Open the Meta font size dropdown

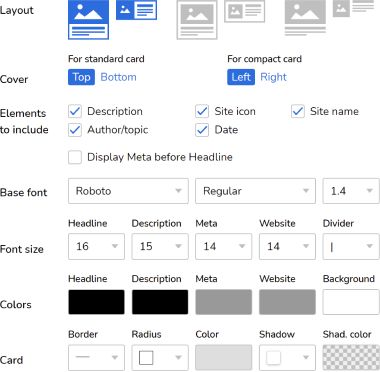[224, 247]
